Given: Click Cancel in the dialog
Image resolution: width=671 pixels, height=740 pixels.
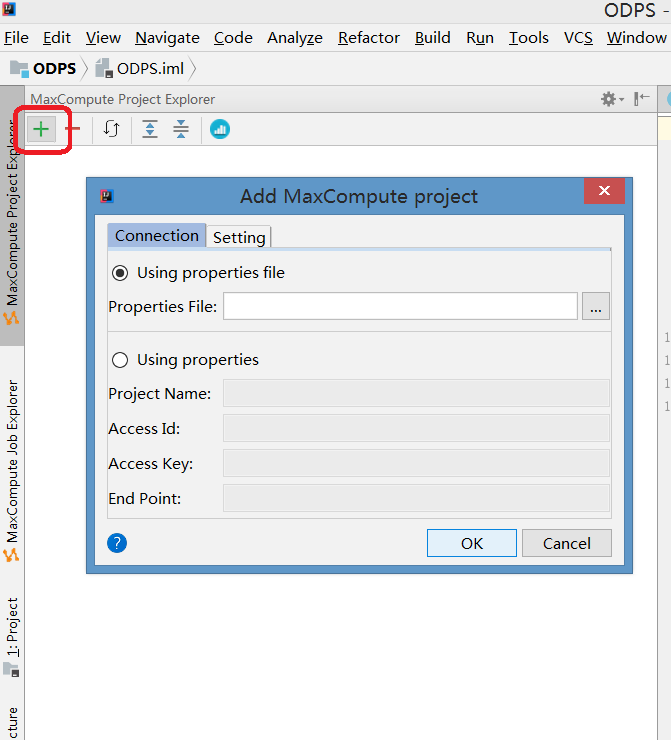Looking at the screenshot, I should click(567, 543).
